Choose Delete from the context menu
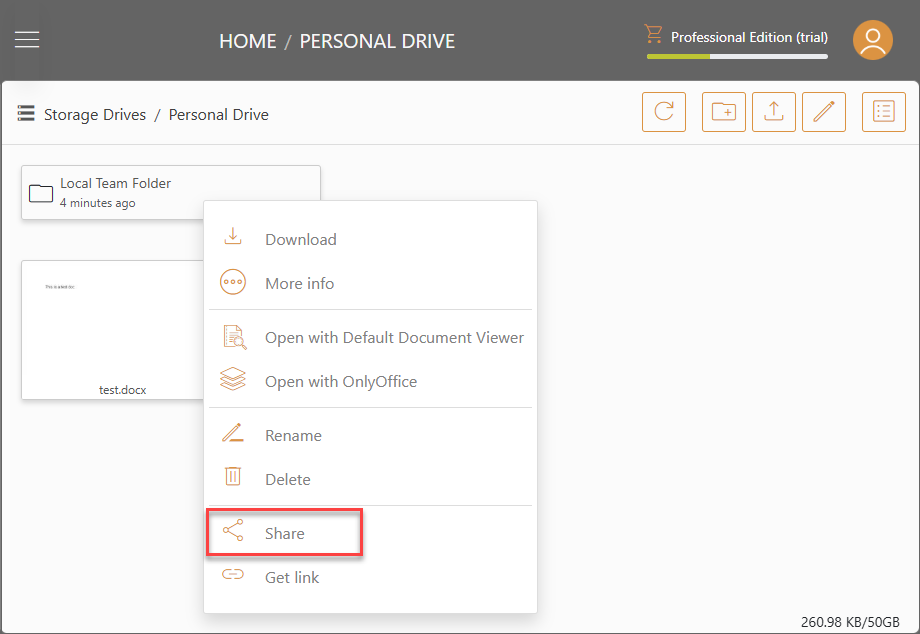920x634 pixels. click(x=370, y=480)
